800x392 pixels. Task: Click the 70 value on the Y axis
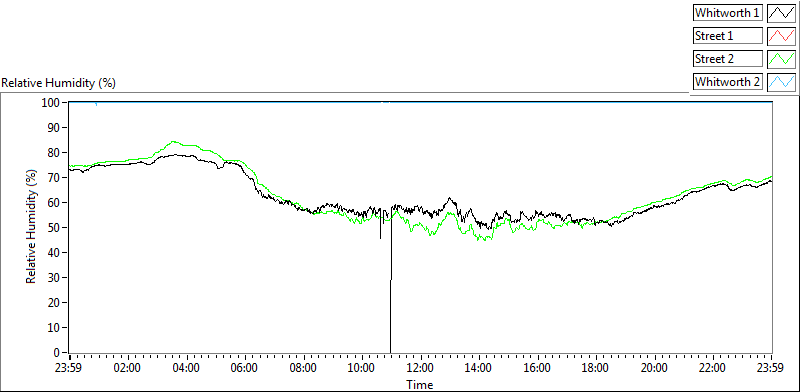pyautogui.click(x=55, y=178)
